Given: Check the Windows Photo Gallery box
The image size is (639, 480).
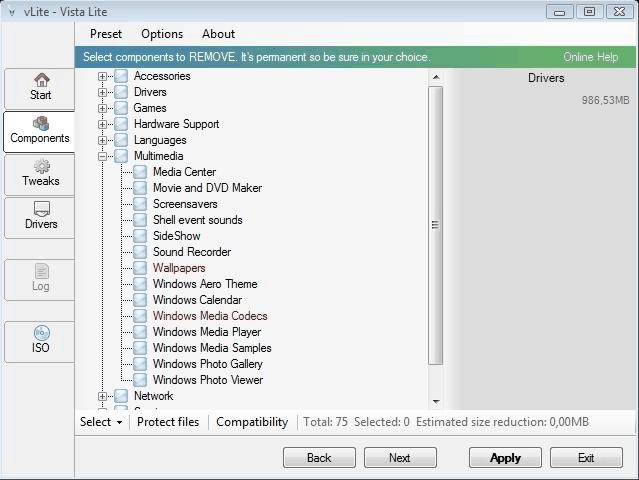Looking at the screenshot, I should coord(140,364).
